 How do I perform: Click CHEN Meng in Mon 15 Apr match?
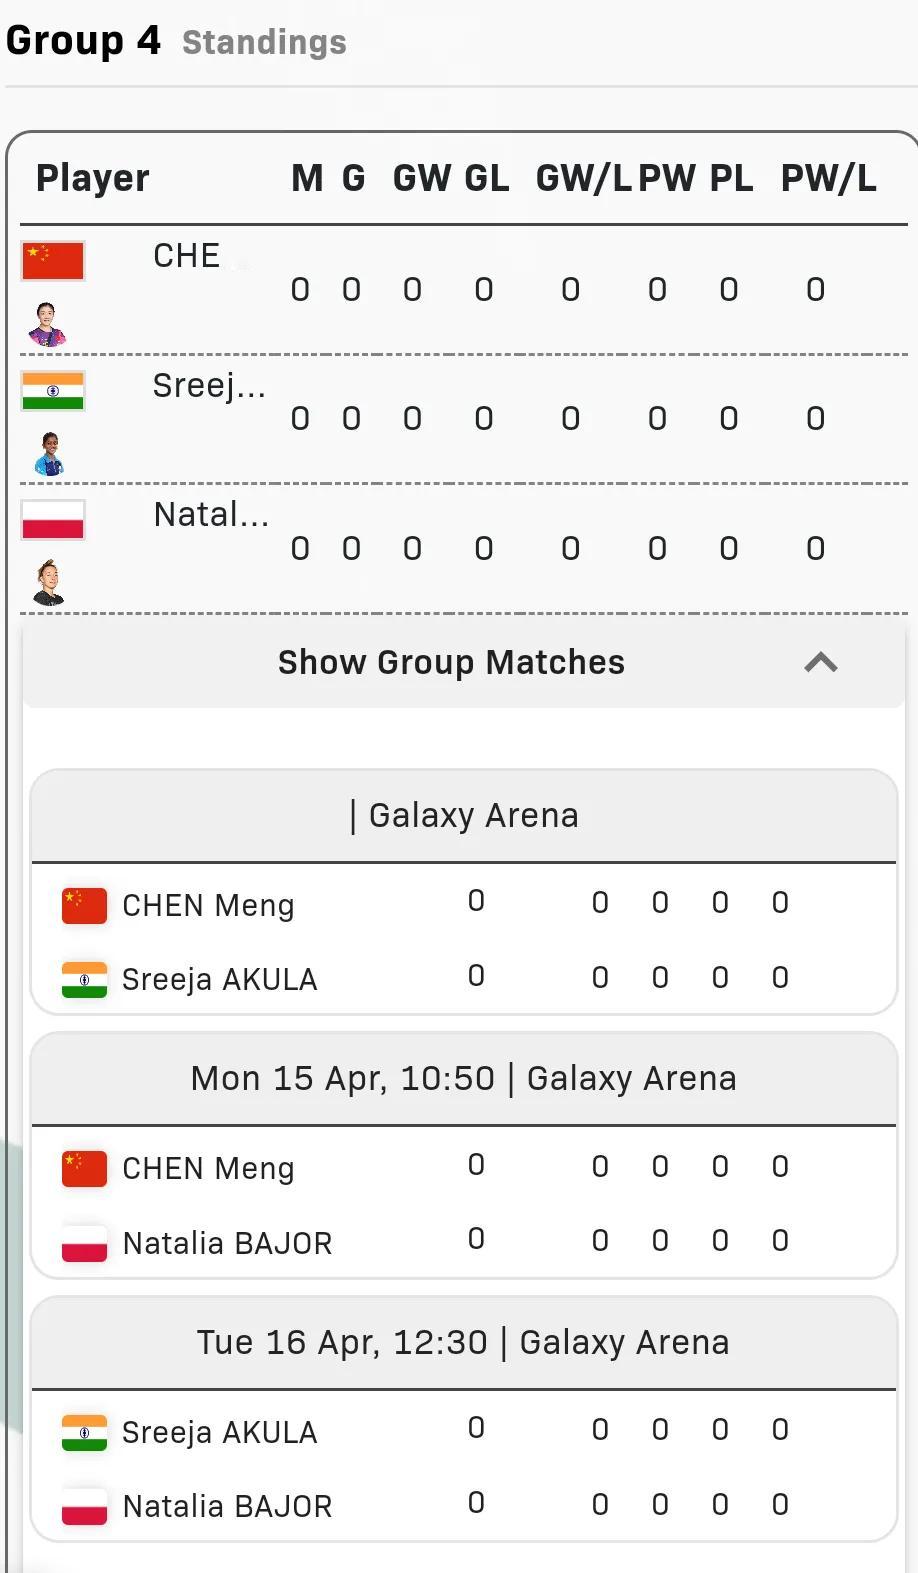click(208, 1168)
